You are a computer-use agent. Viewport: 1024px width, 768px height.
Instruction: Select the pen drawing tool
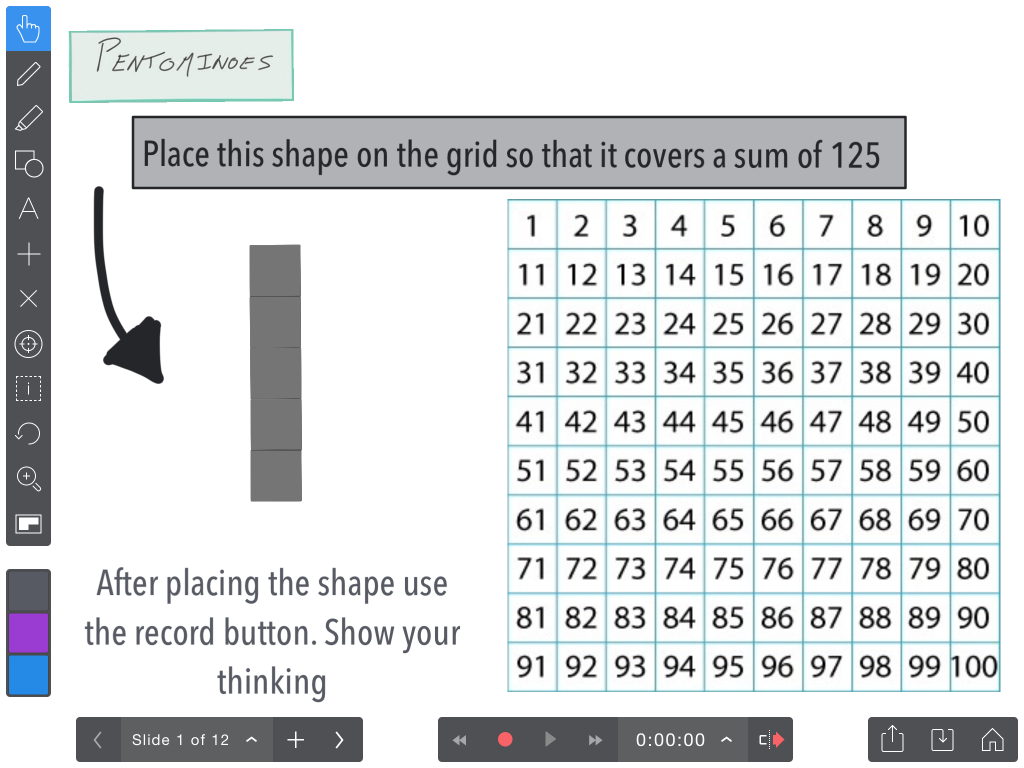(28, 74)
